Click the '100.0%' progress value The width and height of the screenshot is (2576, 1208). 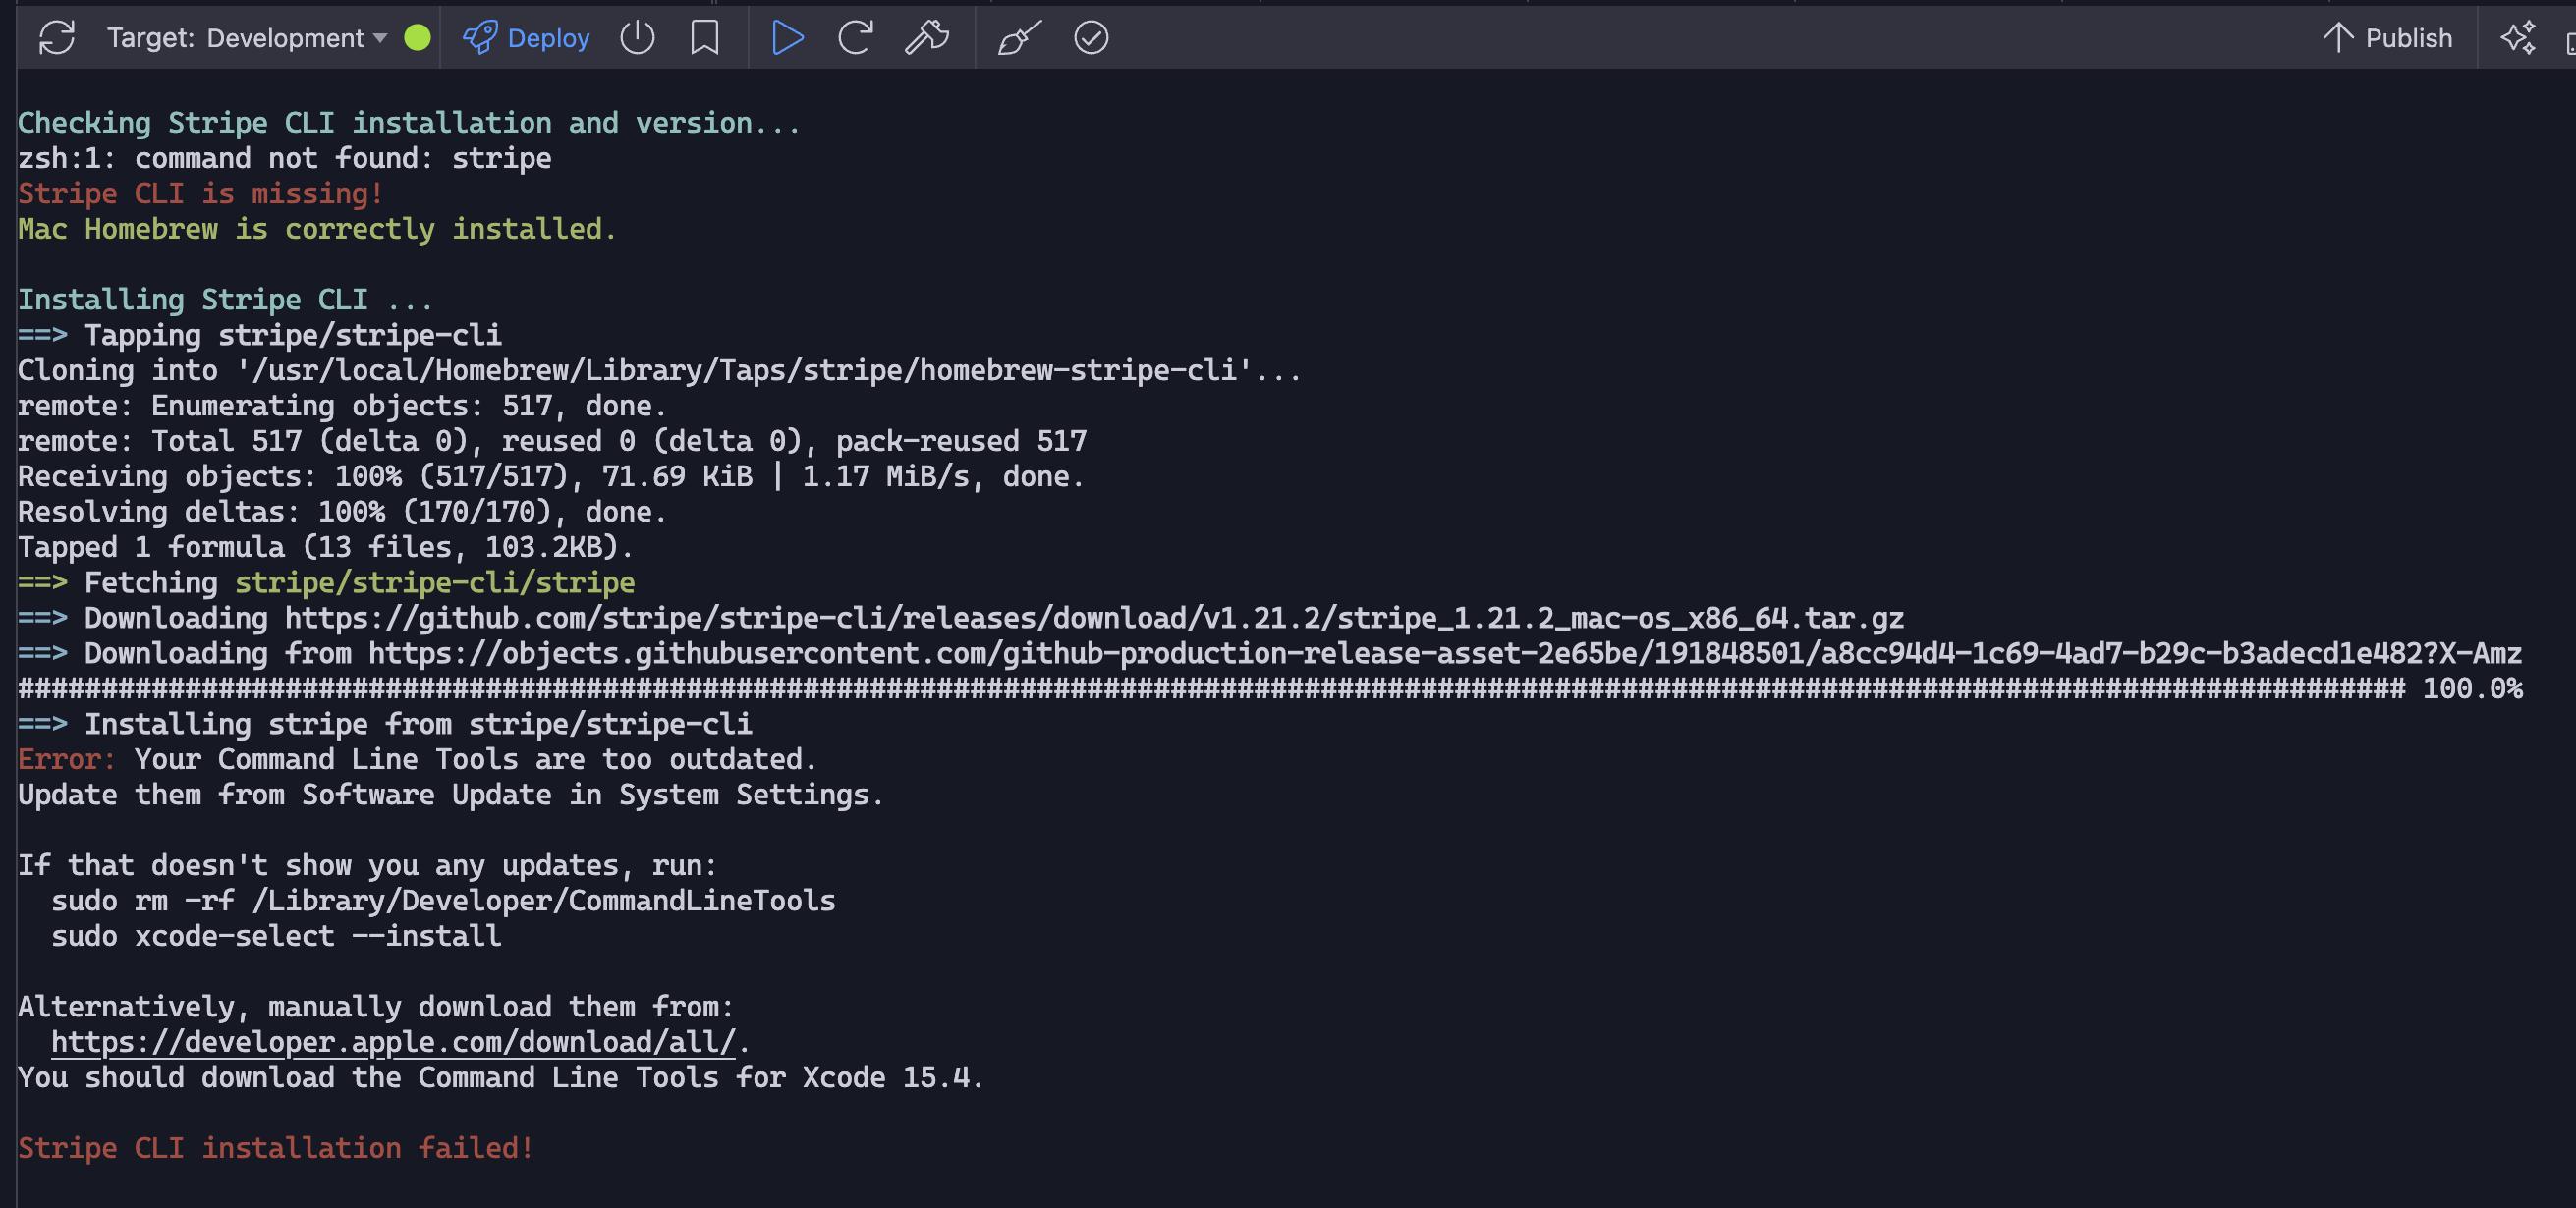click(2472, 688)
